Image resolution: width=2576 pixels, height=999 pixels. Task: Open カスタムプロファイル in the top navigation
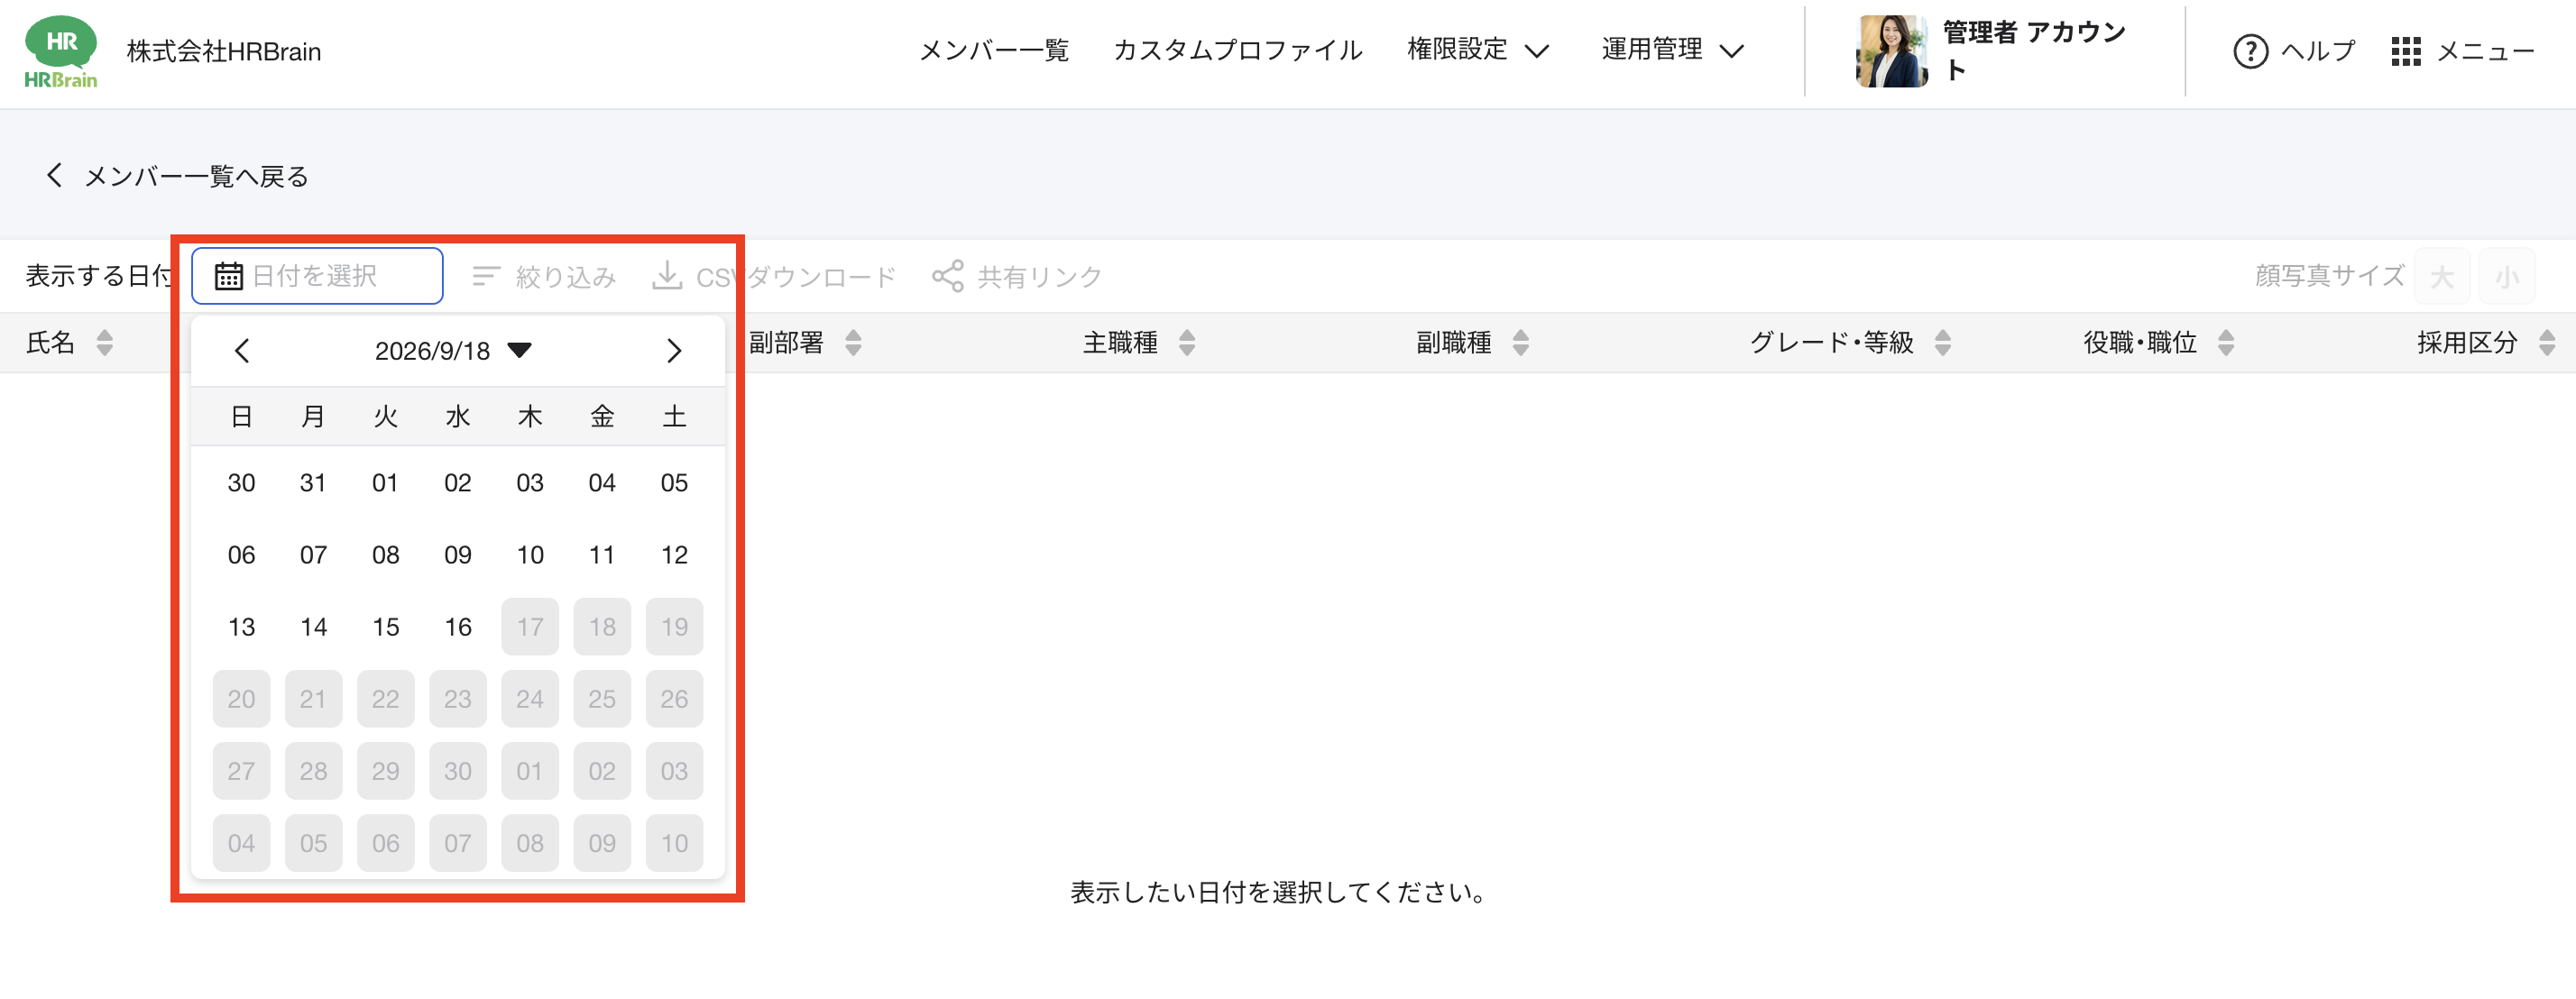[x=1237, y=50]
